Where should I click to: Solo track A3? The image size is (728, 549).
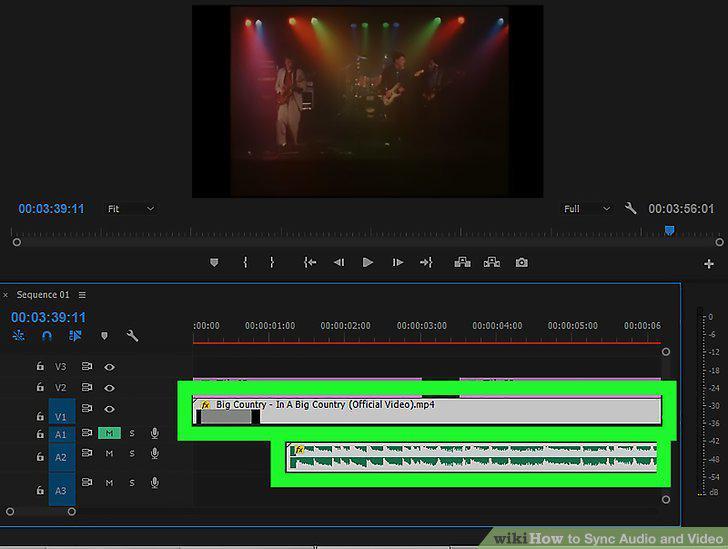132,483
